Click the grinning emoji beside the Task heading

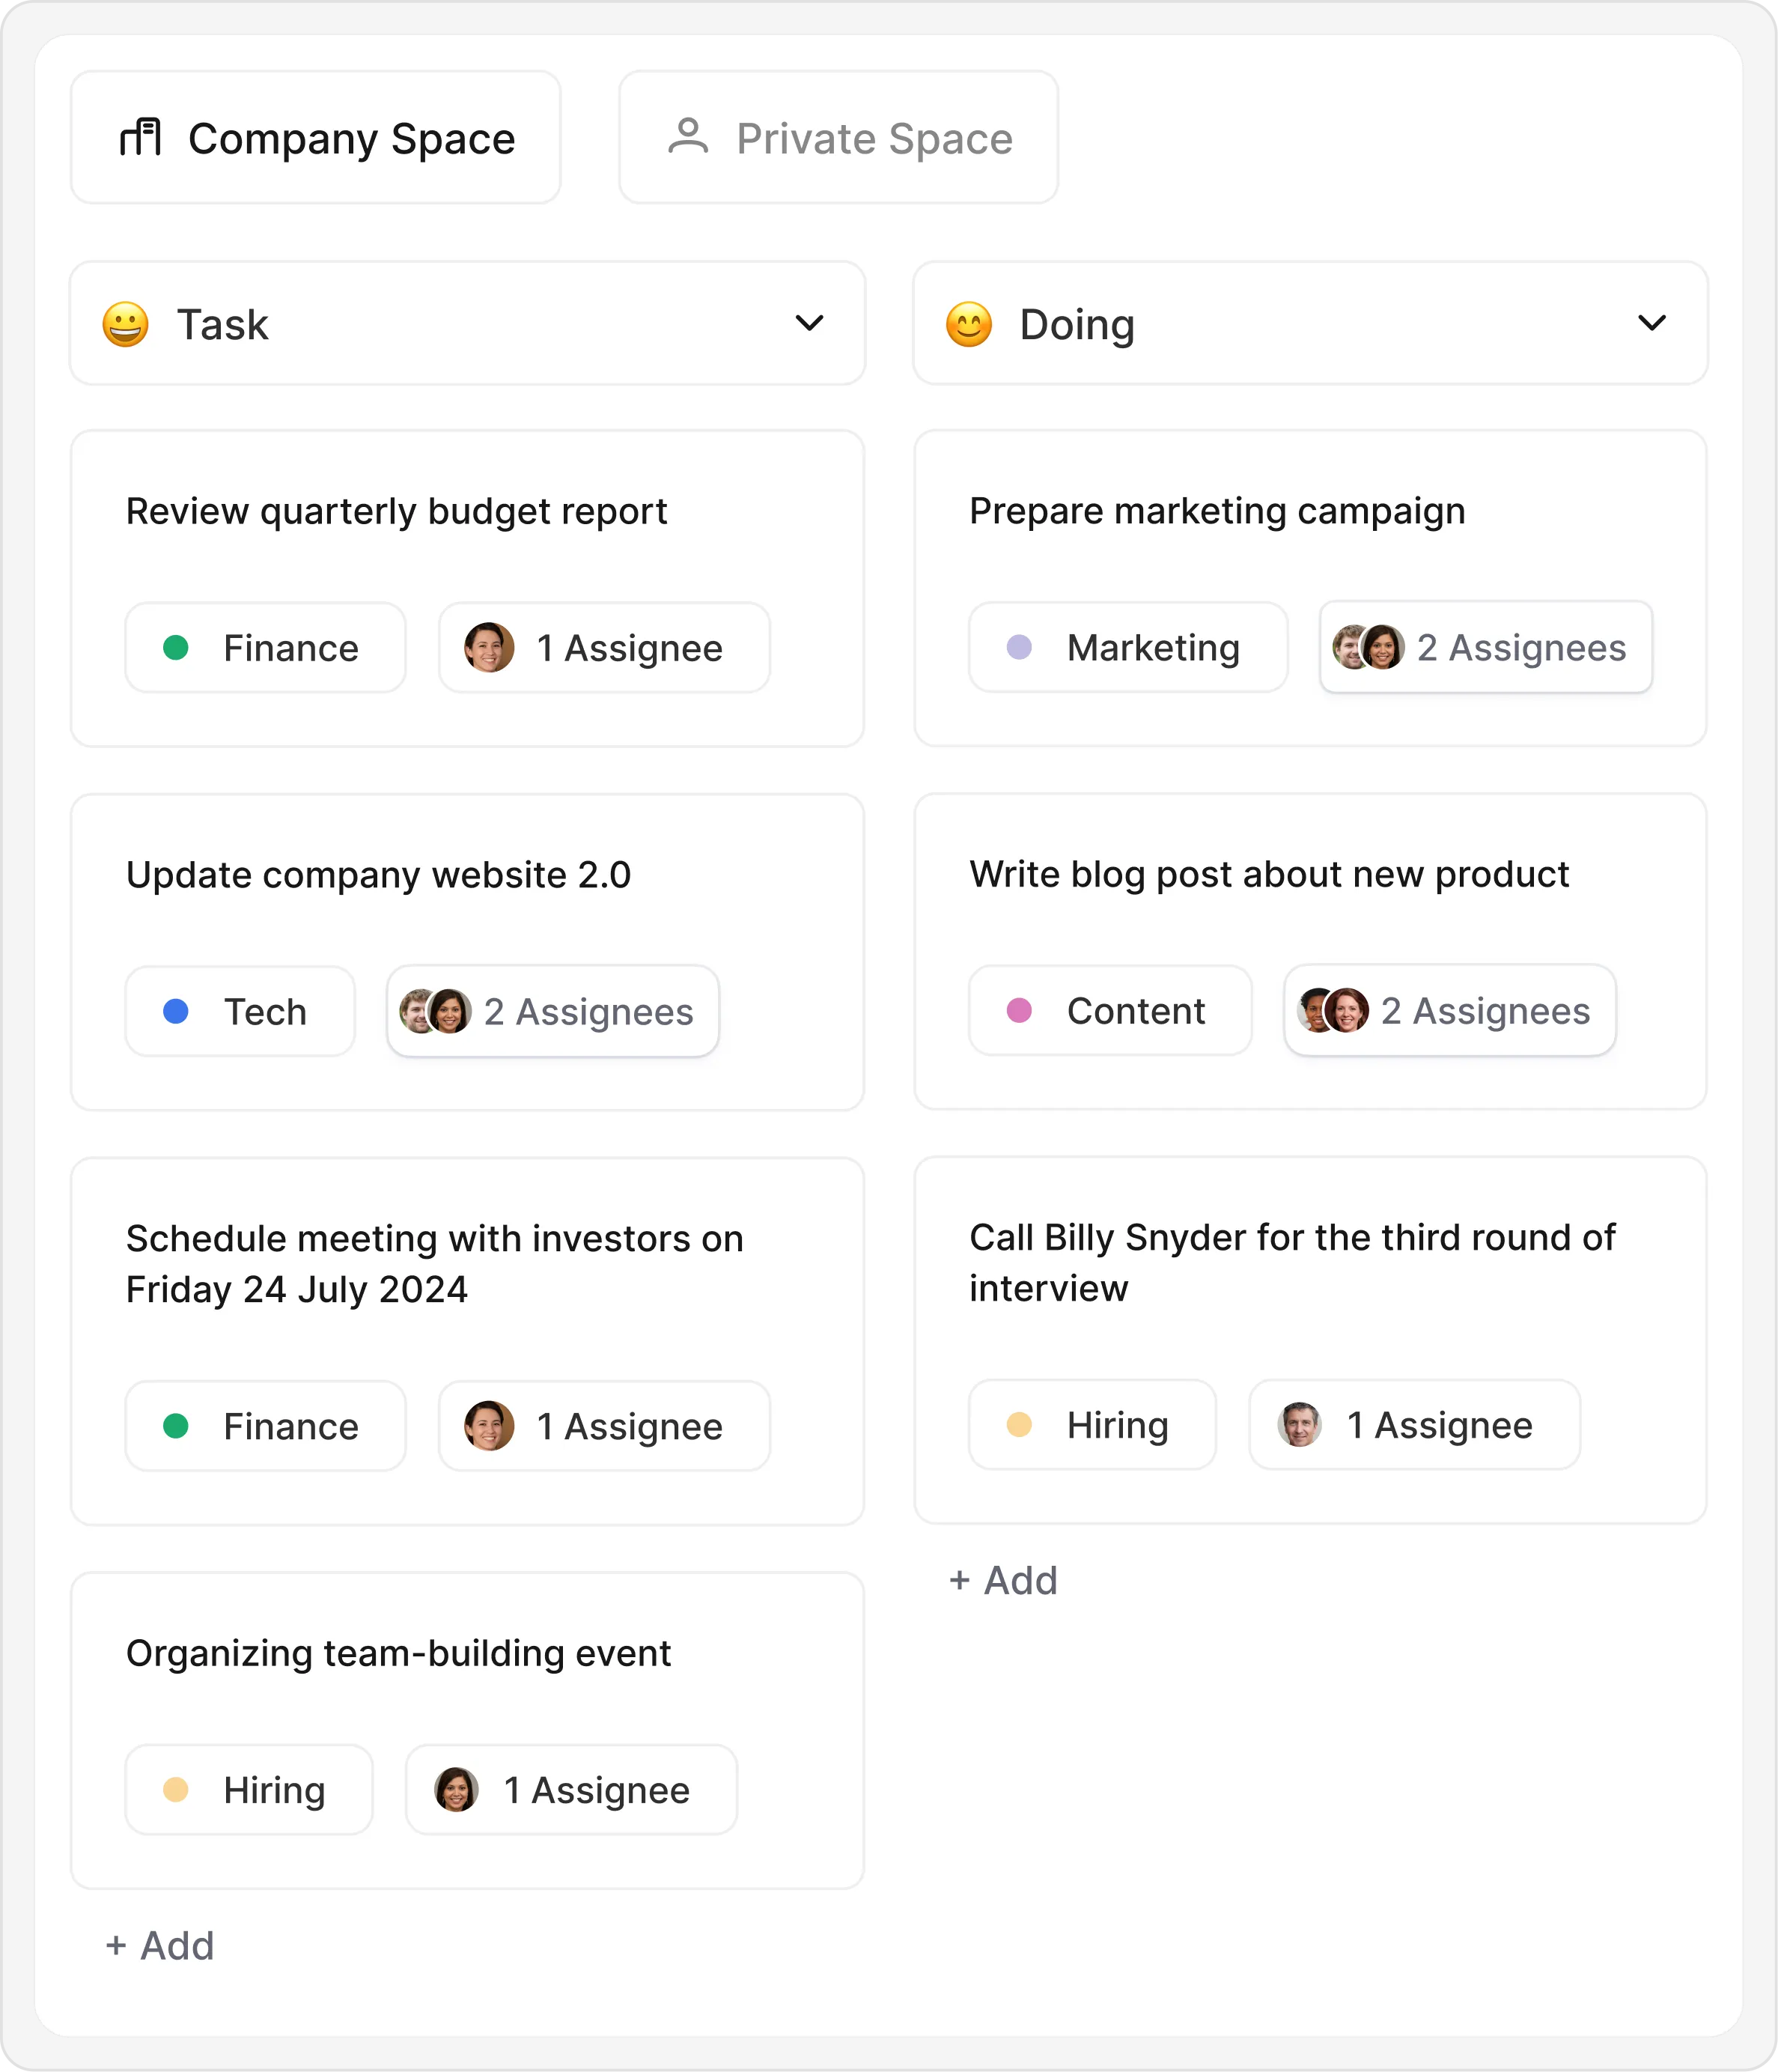(126, 325)
